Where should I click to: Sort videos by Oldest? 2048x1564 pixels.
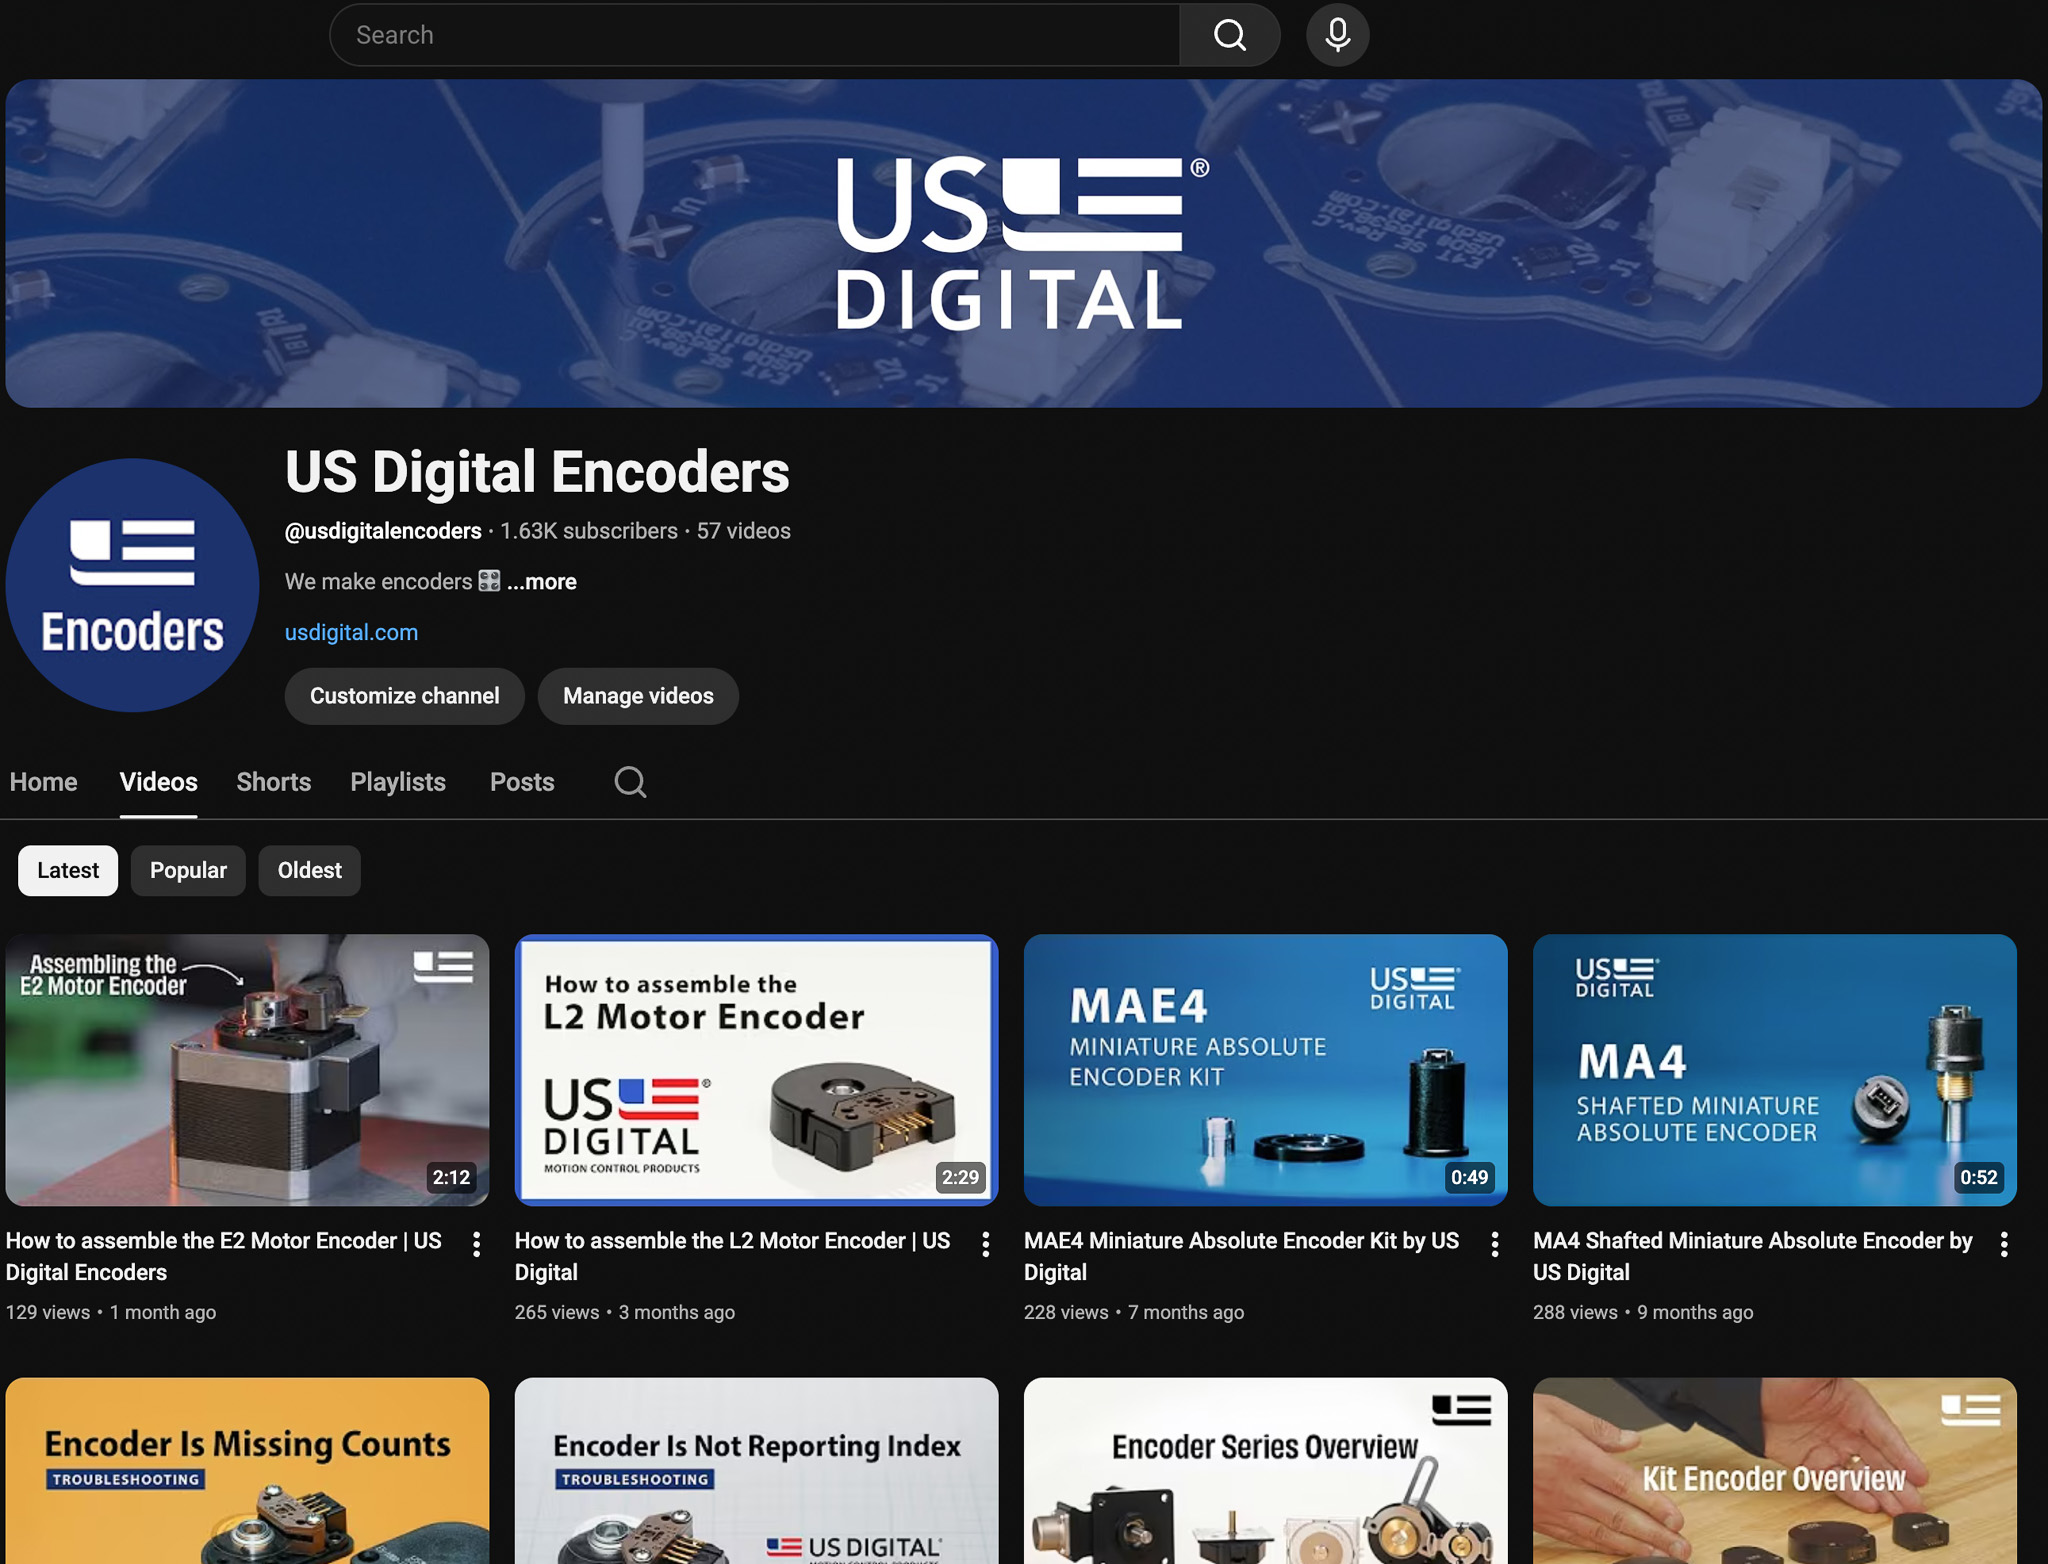[309, 870]
